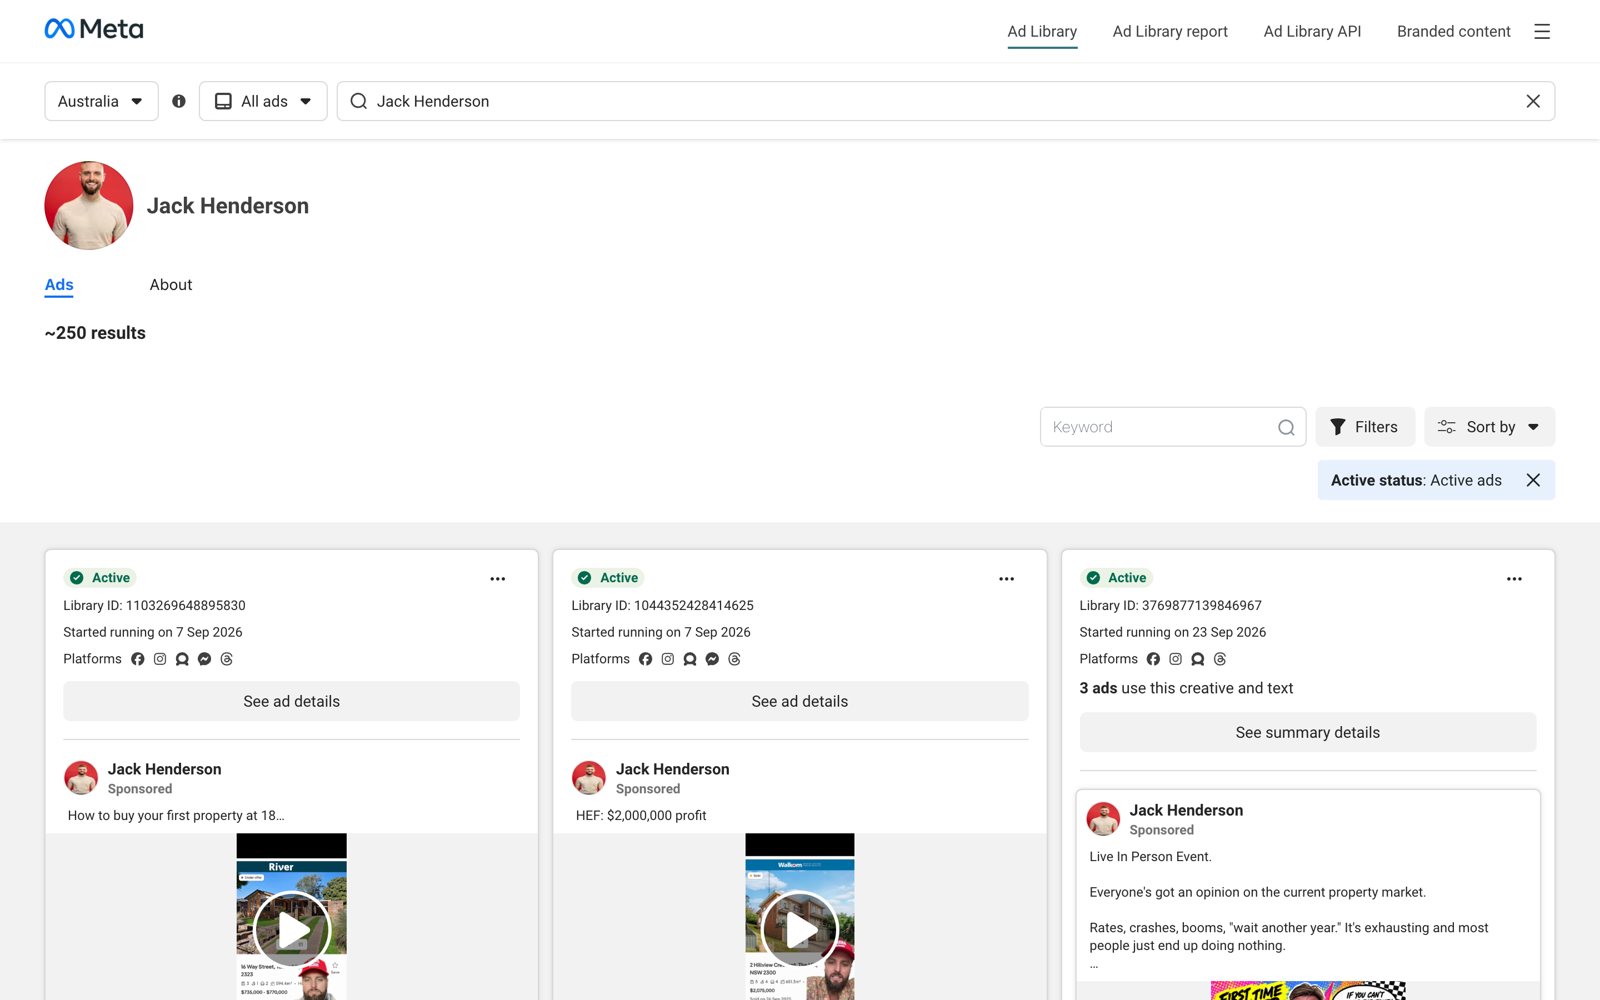
Task: Open the Filters panel
Action: click(x=1365, y=427)
